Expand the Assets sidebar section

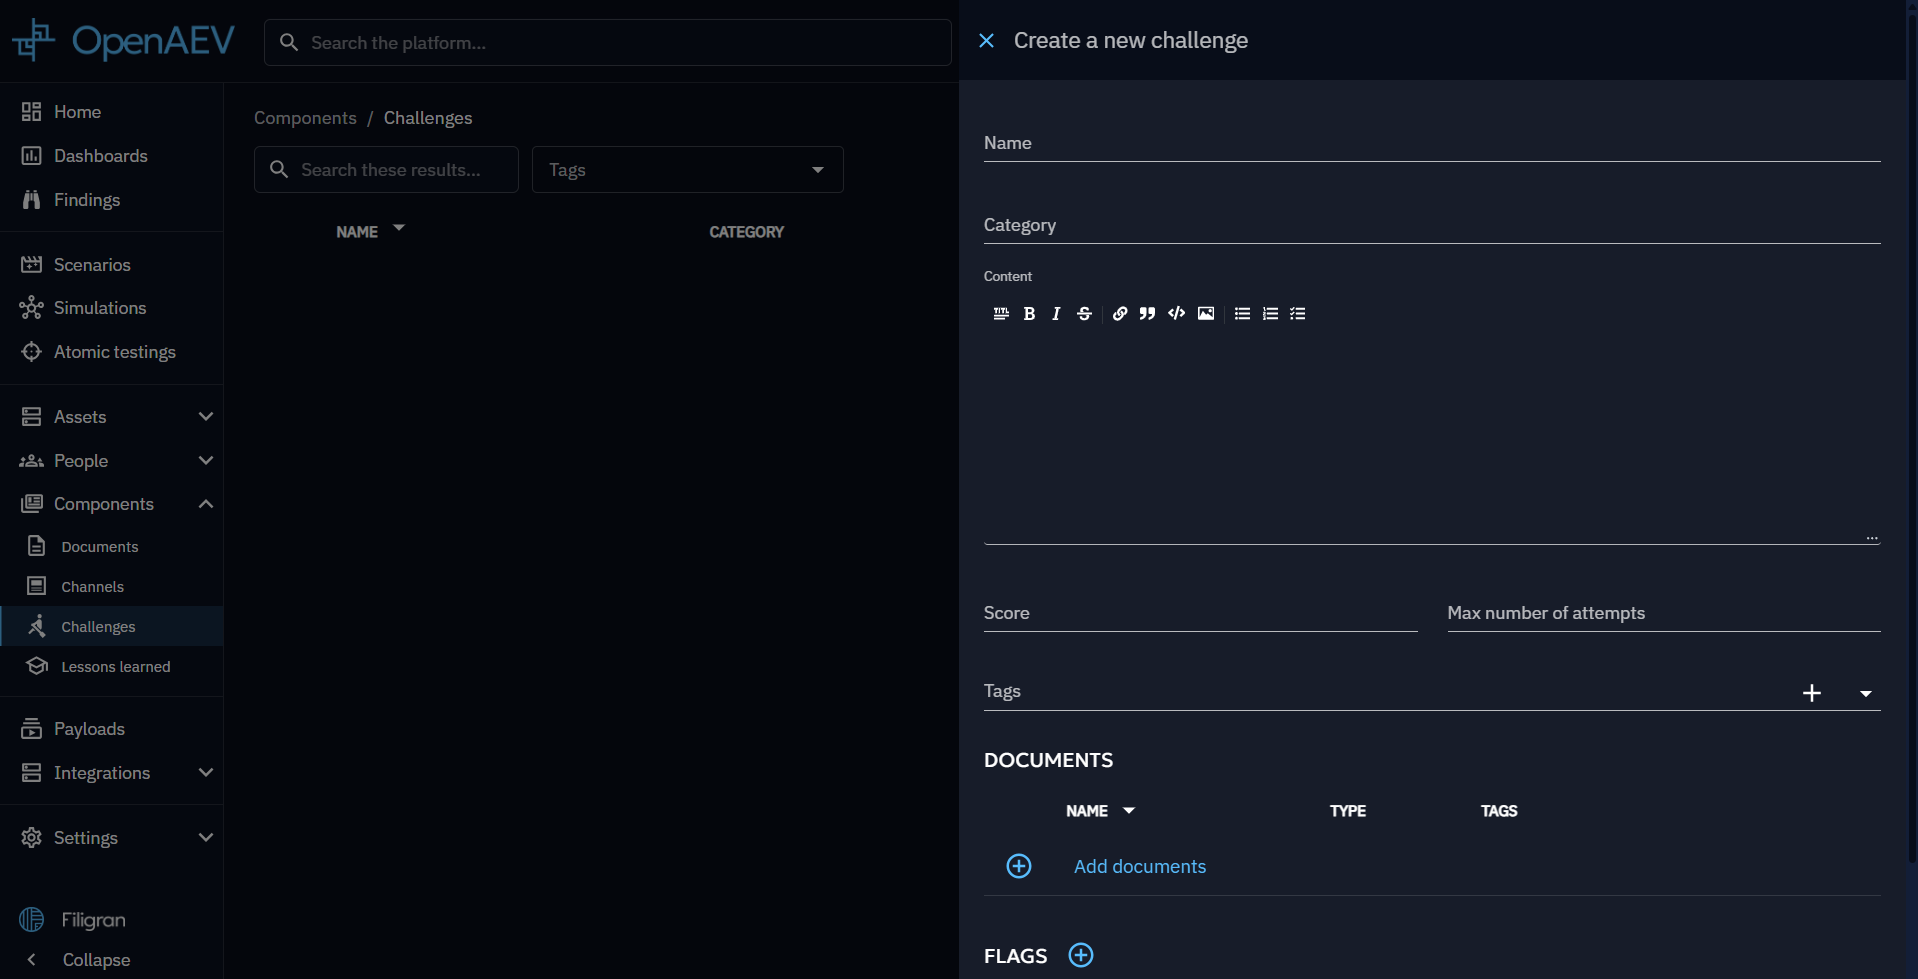(205, 417)
